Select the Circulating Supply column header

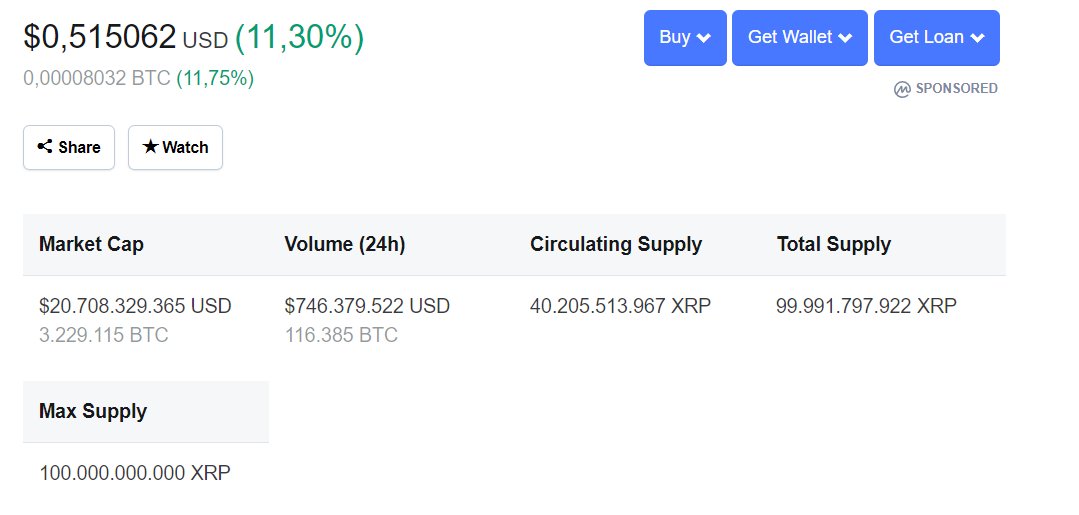(616, 244)
